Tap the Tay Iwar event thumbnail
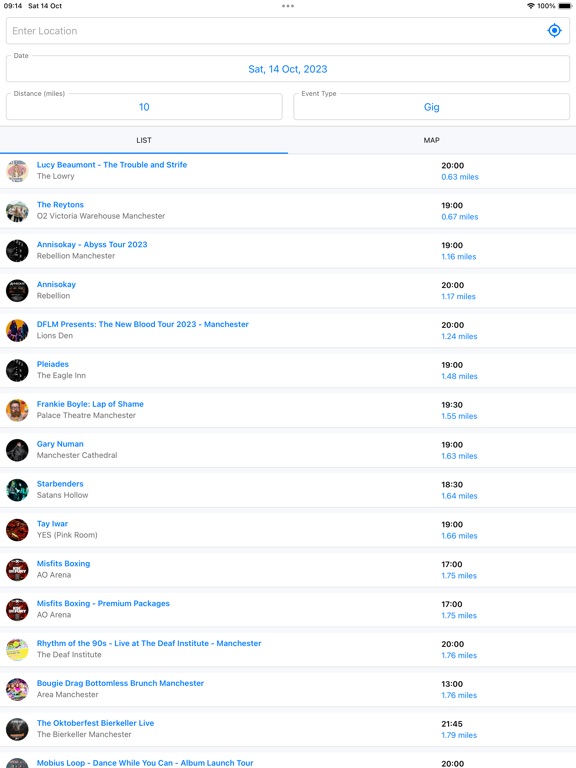This screenshot has height=768, width=576. coord(17,530)
